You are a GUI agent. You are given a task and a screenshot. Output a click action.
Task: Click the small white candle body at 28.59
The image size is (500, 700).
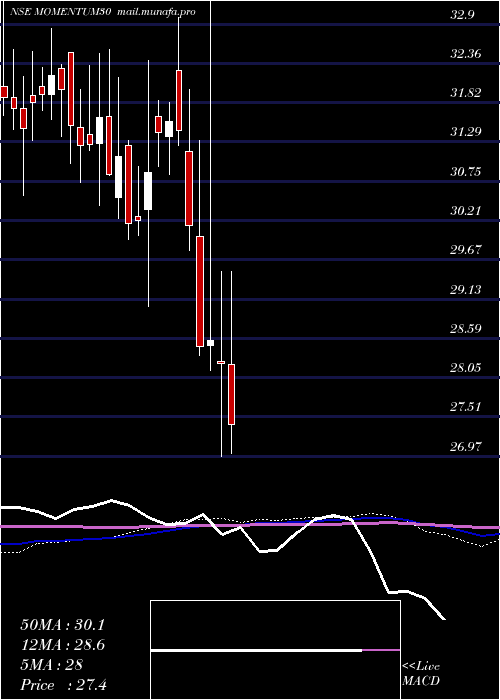pos(210,343)
